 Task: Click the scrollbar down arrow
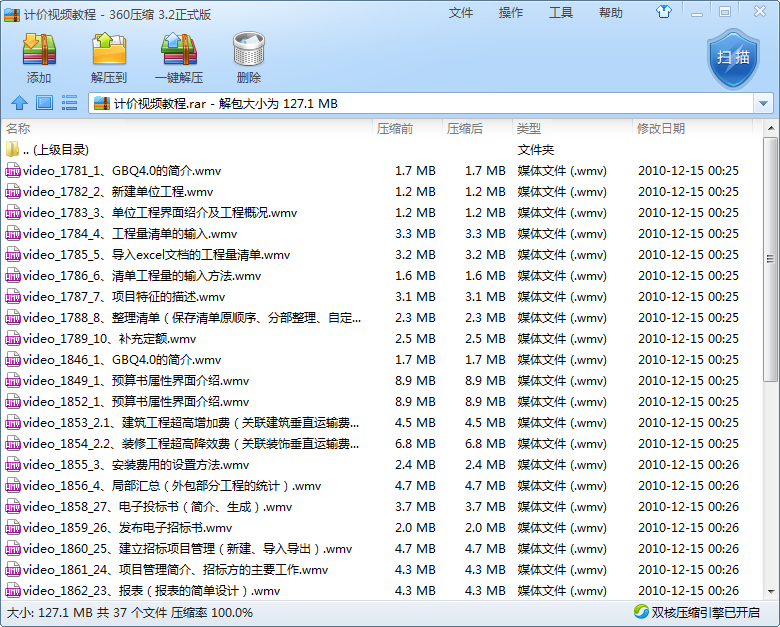click(x=771, y=592)
